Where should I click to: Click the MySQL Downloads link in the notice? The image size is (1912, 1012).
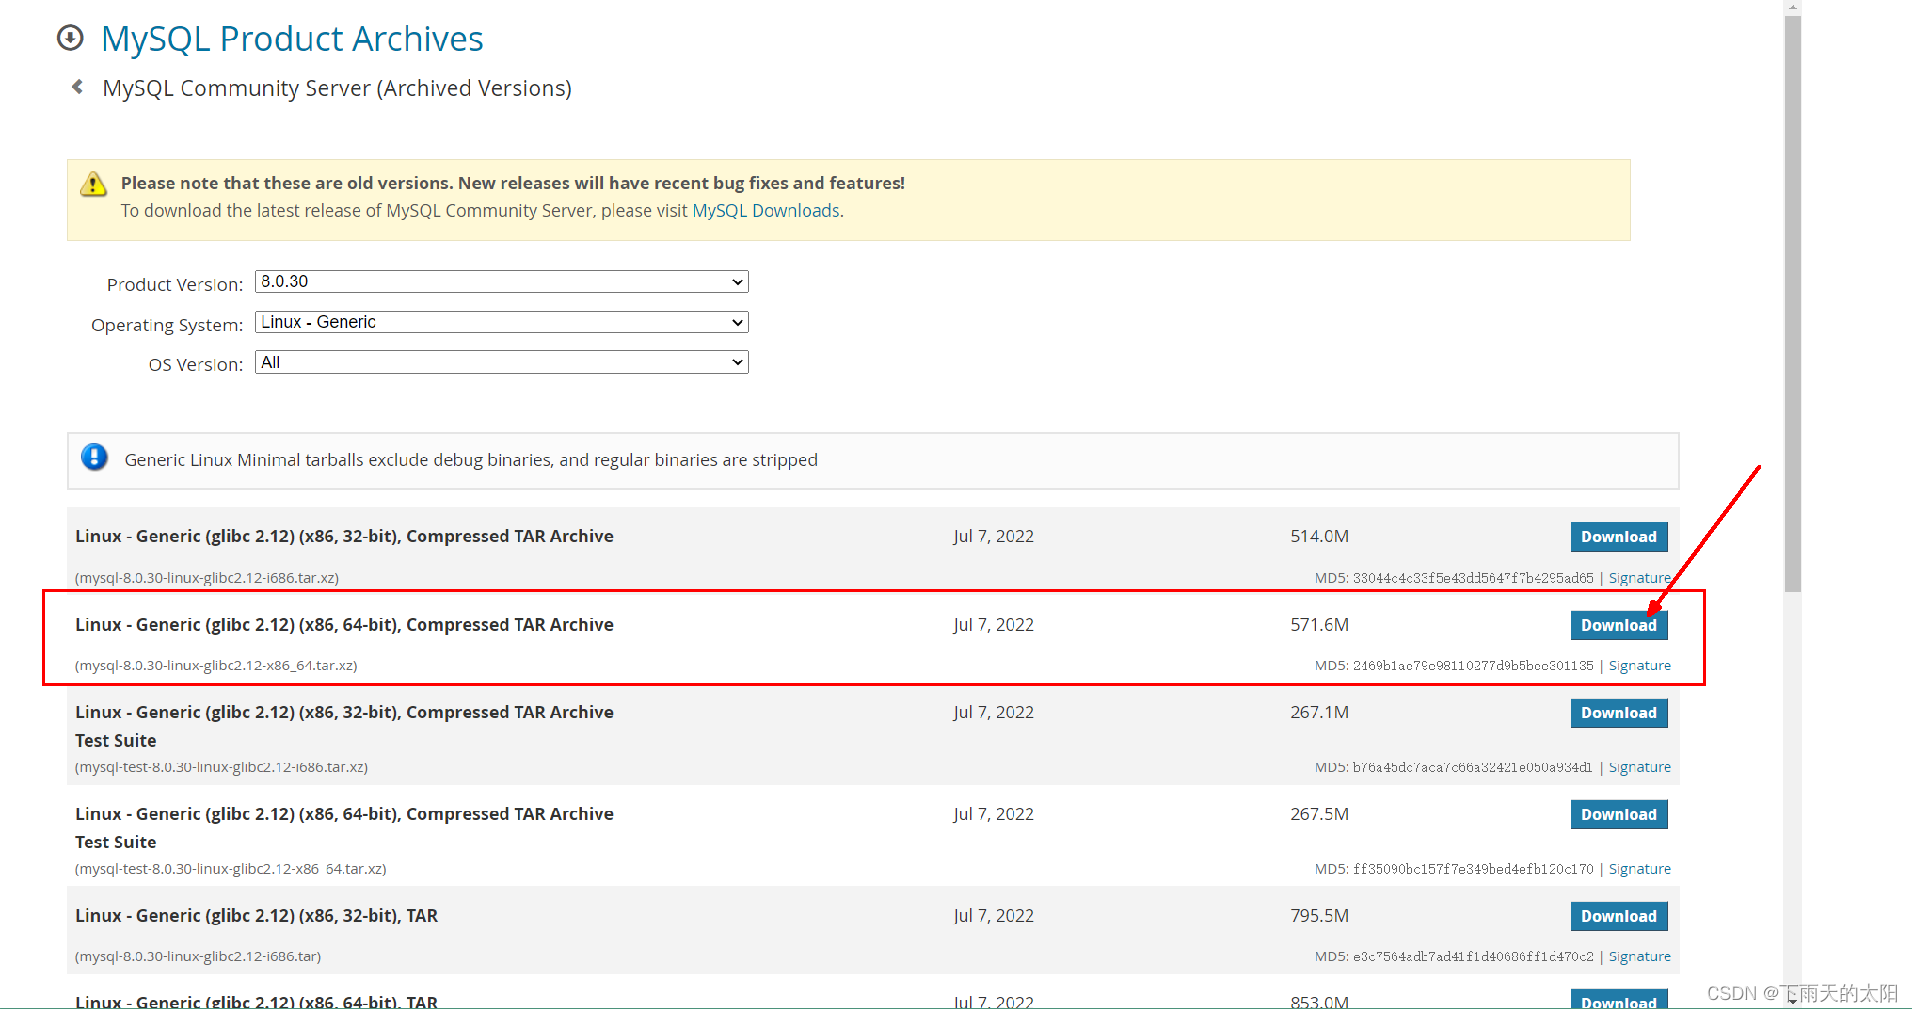coord(765,210)
